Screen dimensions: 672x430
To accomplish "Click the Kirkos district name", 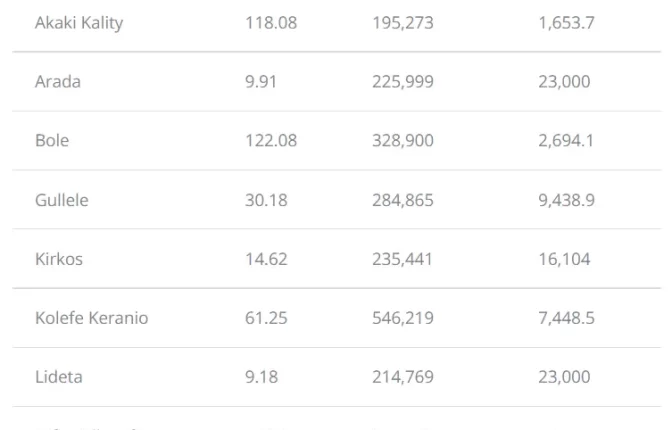I will click(59, 259).
